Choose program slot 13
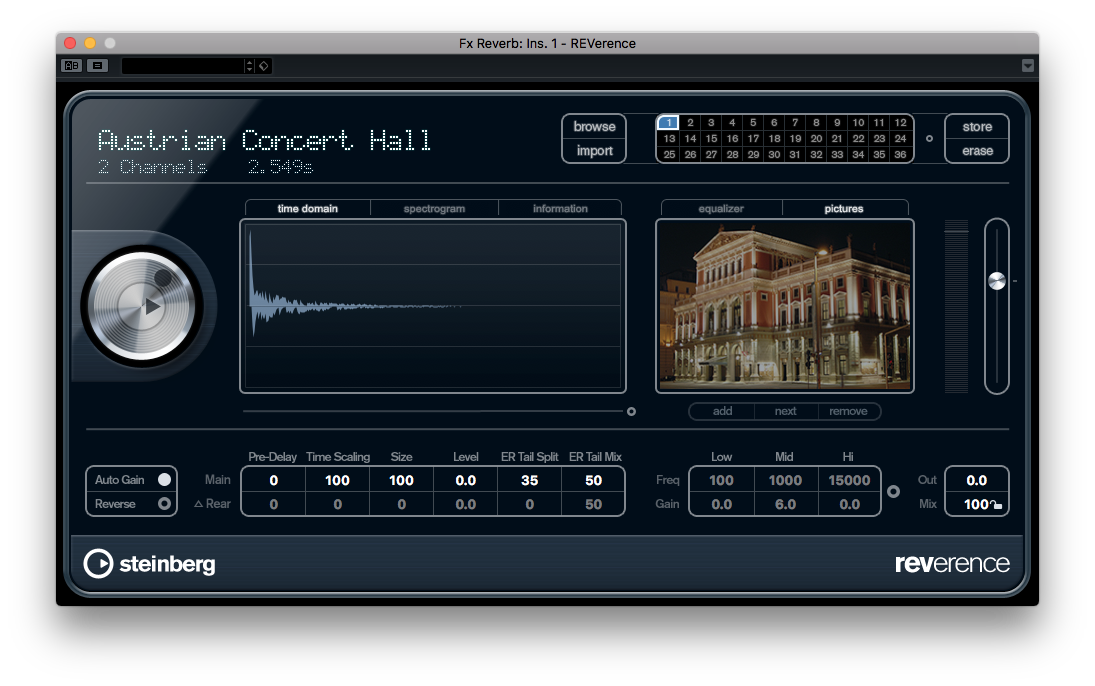Screen dimensions: 1095x686 pos(669,138)
